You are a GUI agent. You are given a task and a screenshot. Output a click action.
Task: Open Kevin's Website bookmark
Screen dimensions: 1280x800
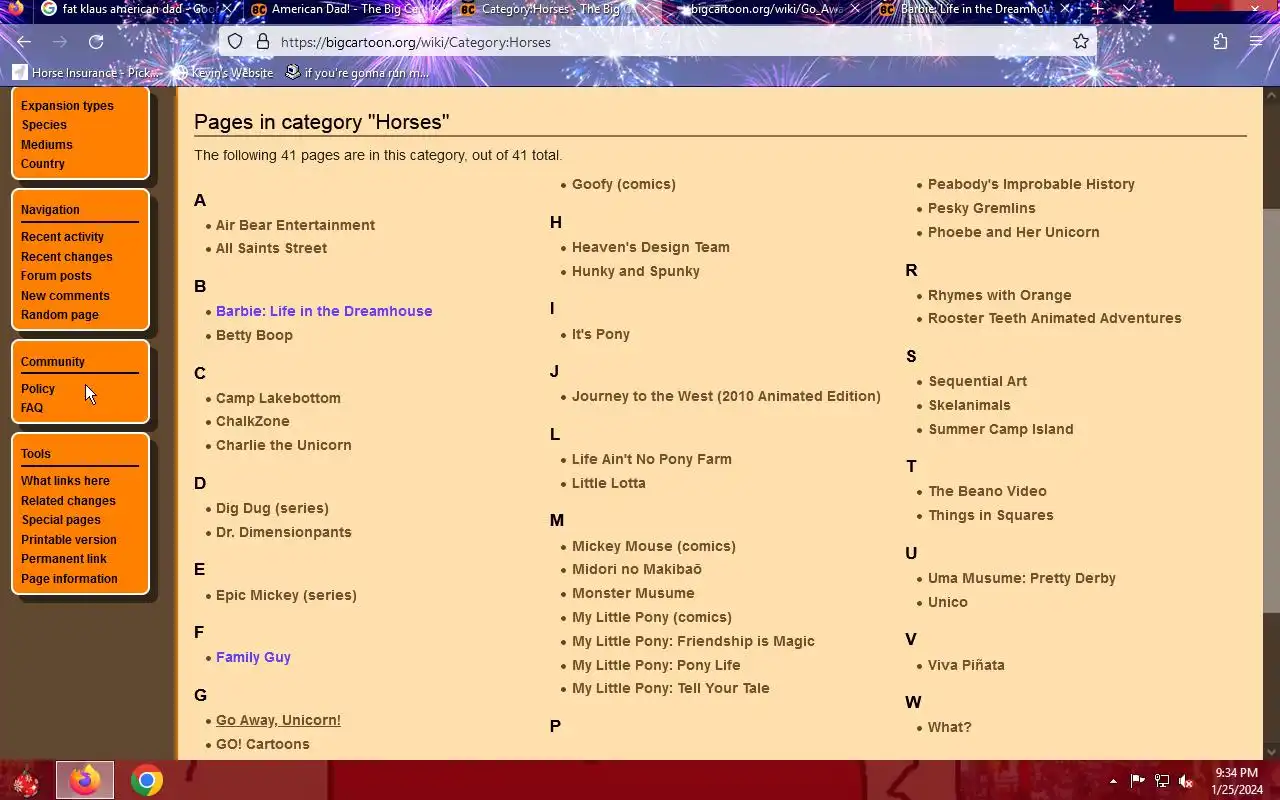click(222, 73)
